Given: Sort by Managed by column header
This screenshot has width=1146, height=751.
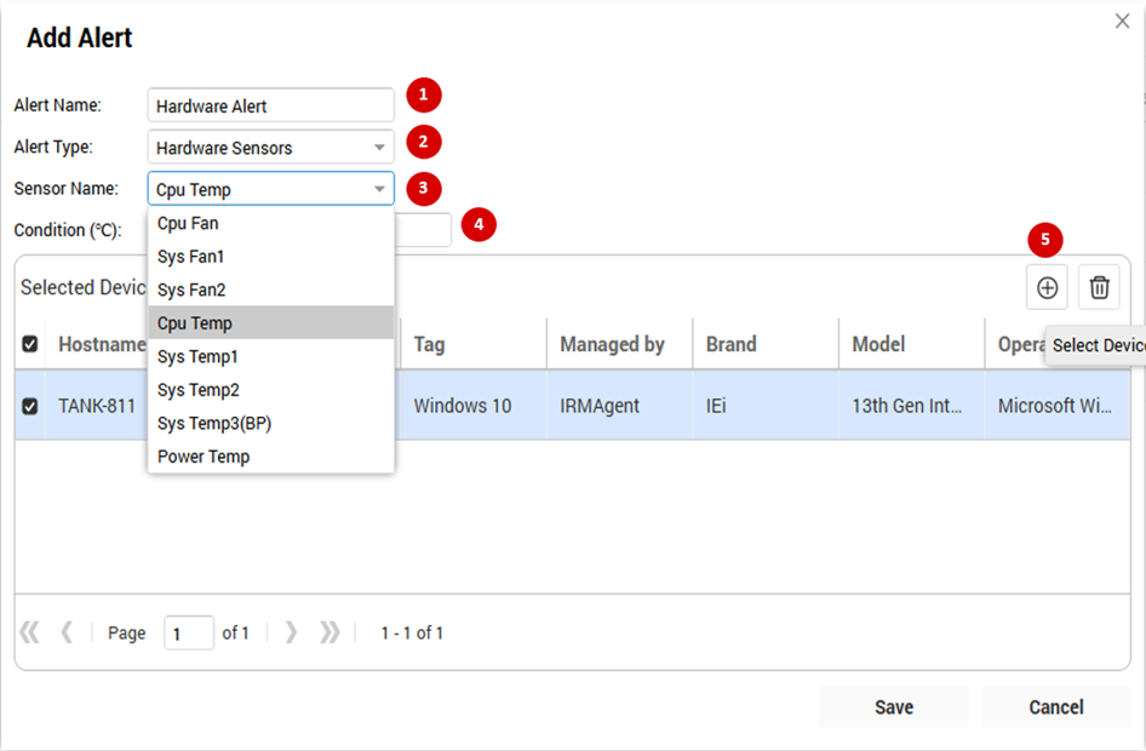Looking at the screenshot, I should (620, 344).
